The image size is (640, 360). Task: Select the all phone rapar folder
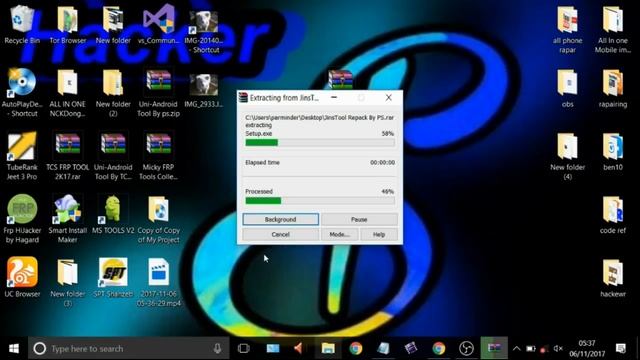pos(567,29)
